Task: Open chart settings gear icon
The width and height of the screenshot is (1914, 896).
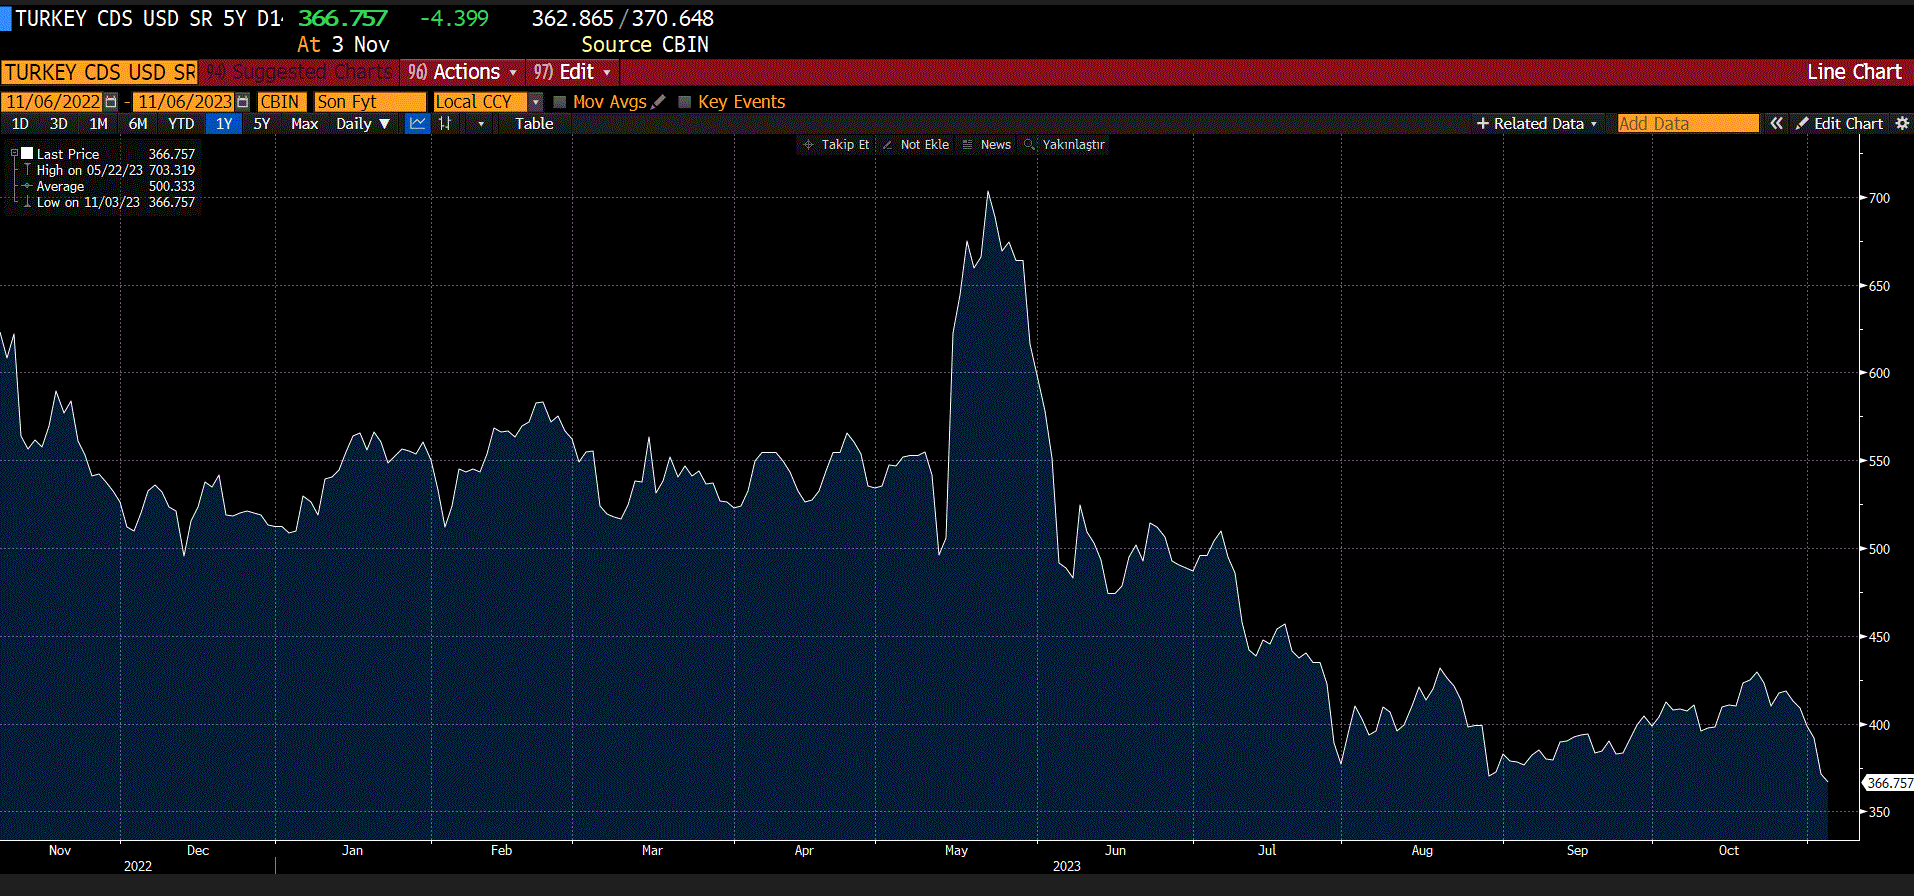Action: pyautogui.click(x=1902, y=123)
